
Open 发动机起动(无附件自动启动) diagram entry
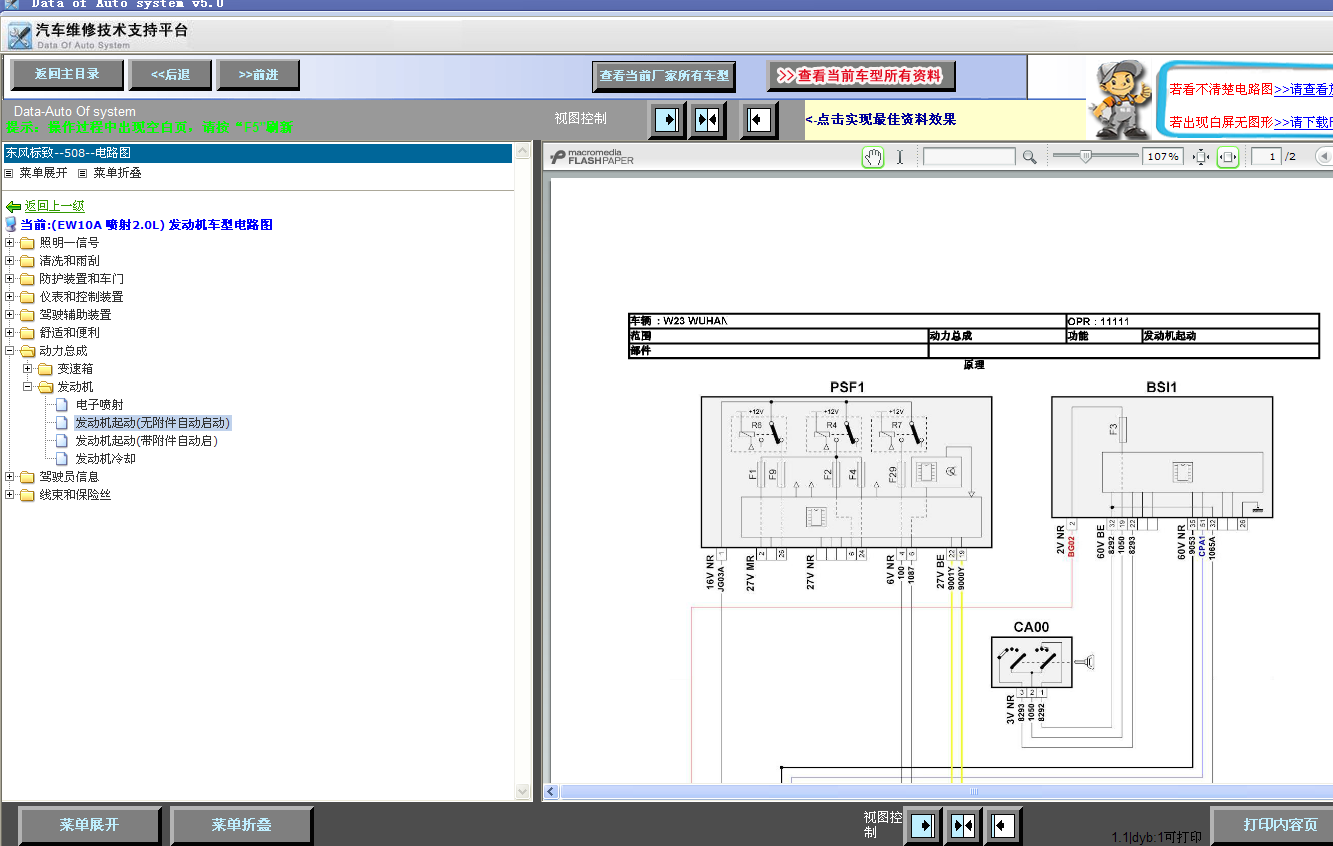click(x=153, y=423)
